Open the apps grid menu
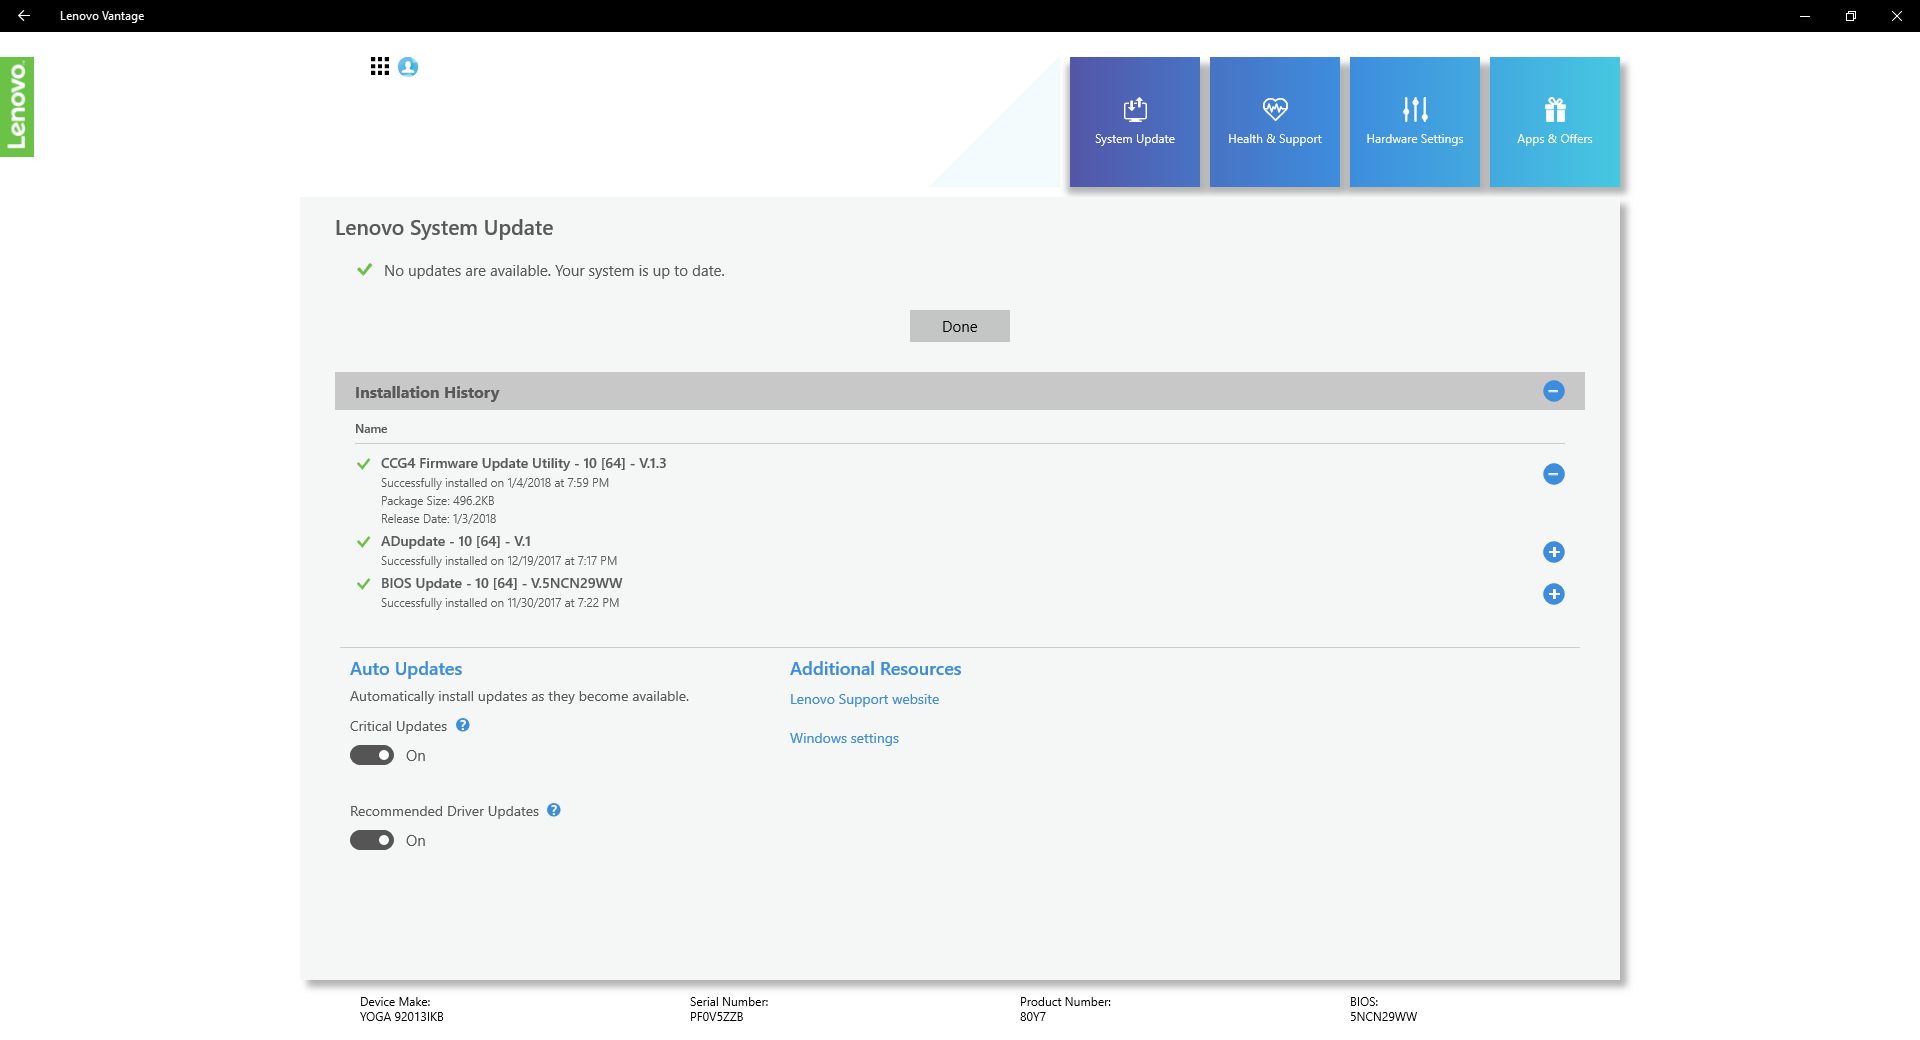The height and width of the screenshot is (1040, 1920). [380, 66]
